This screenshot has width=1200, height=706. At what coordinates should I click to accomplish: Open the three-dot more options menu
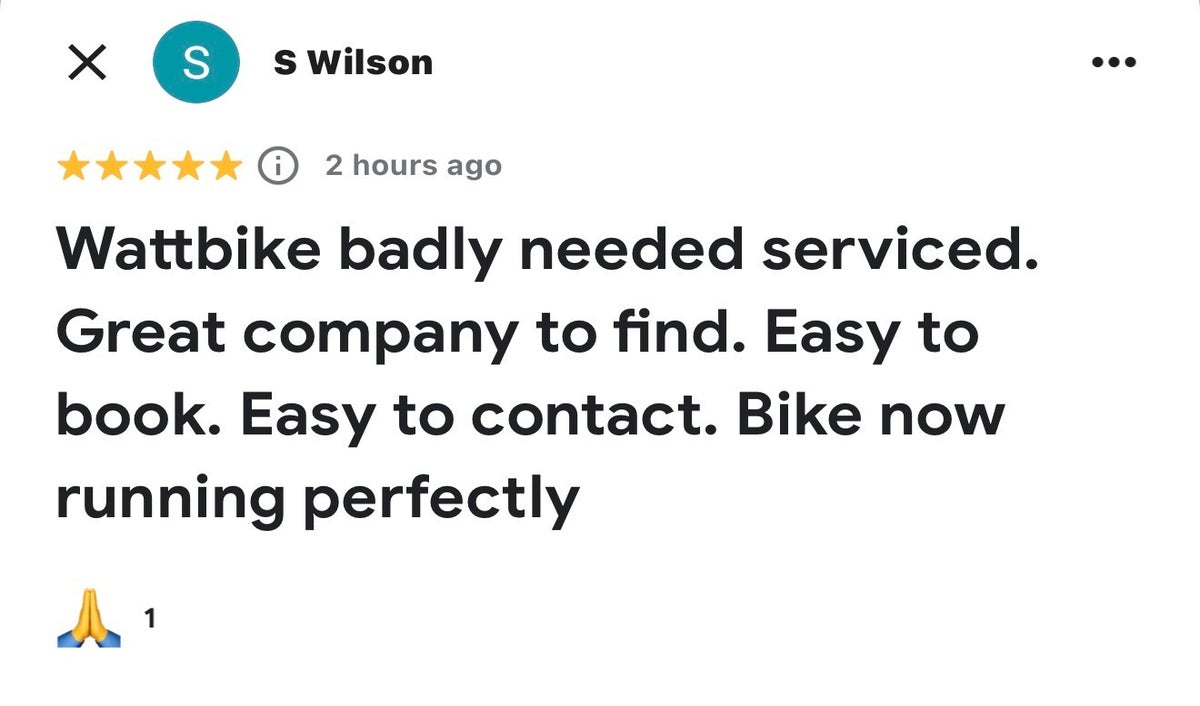tap(1113, 63)
